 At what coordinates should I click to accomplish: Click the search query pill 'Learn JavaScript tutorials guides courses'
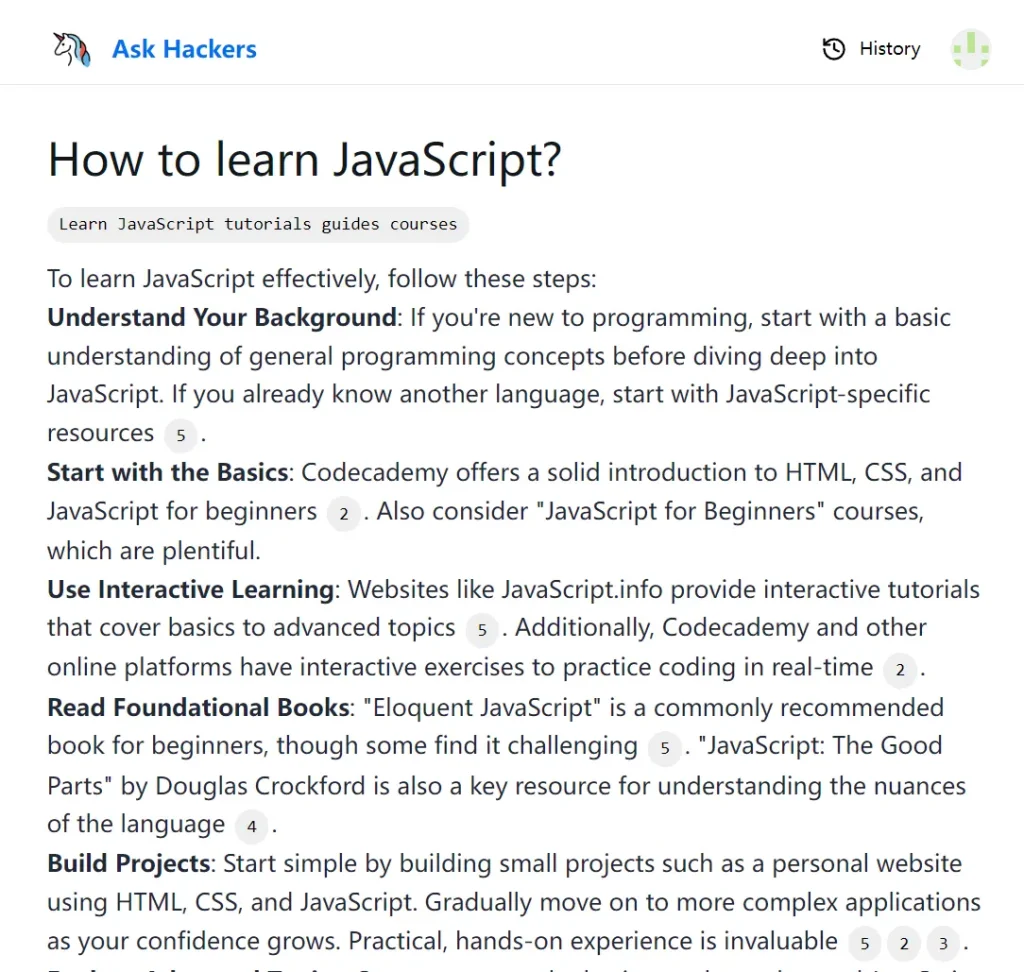[258, 224]
